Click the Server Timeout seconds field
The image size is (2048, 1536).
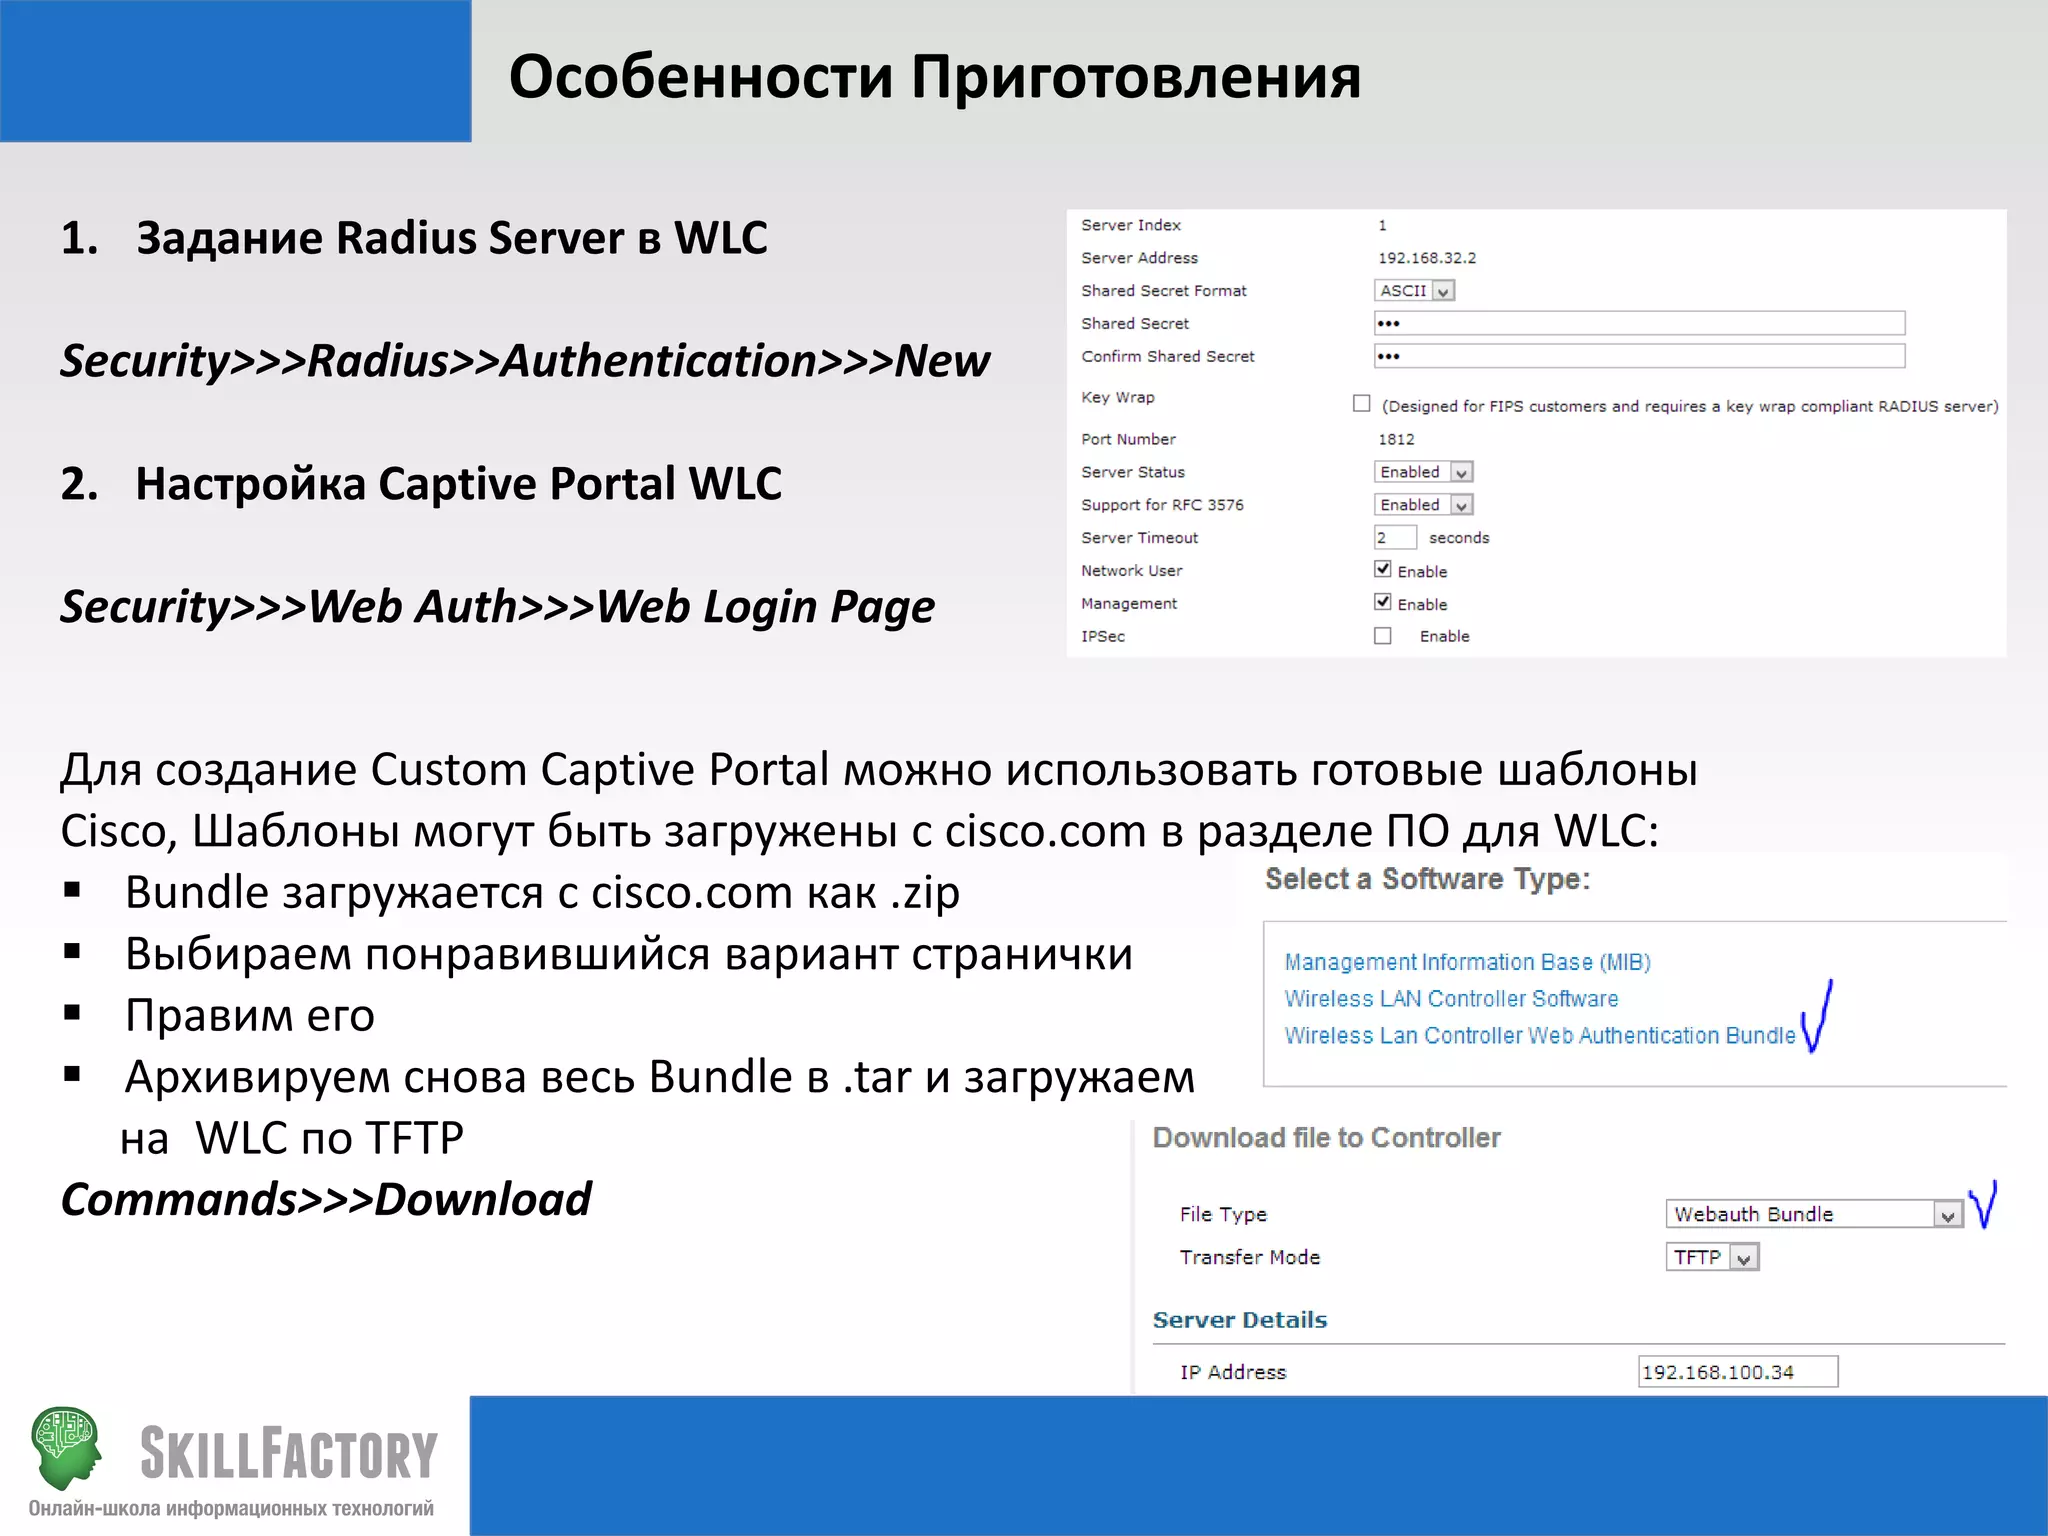tap(1395, 538)
